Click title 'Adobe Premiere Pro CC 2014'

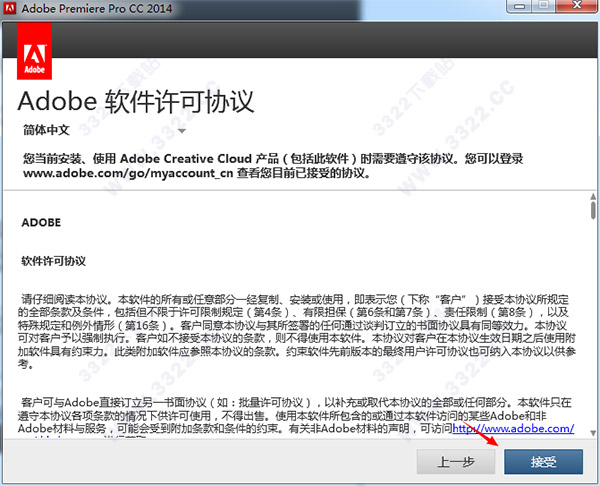click(x=97, y=8)
